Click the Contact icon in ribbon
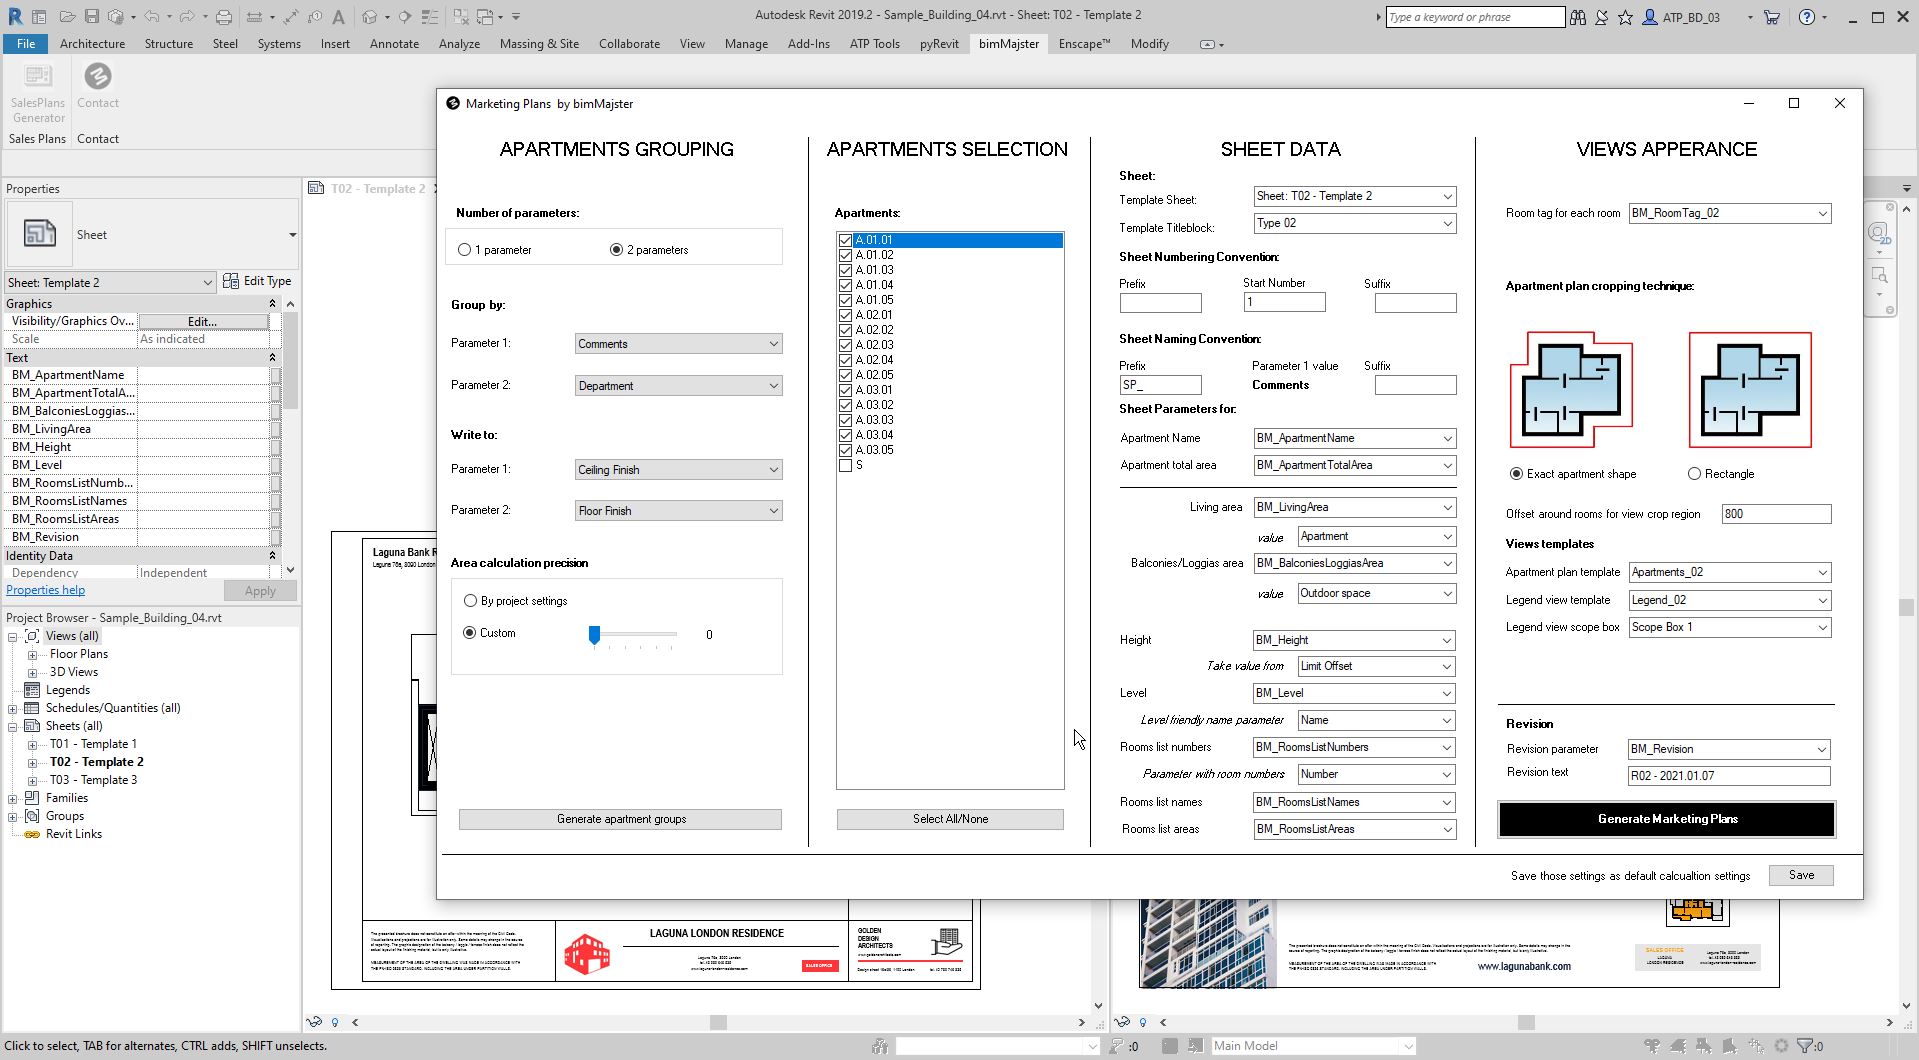 click(x=98, y=78)
